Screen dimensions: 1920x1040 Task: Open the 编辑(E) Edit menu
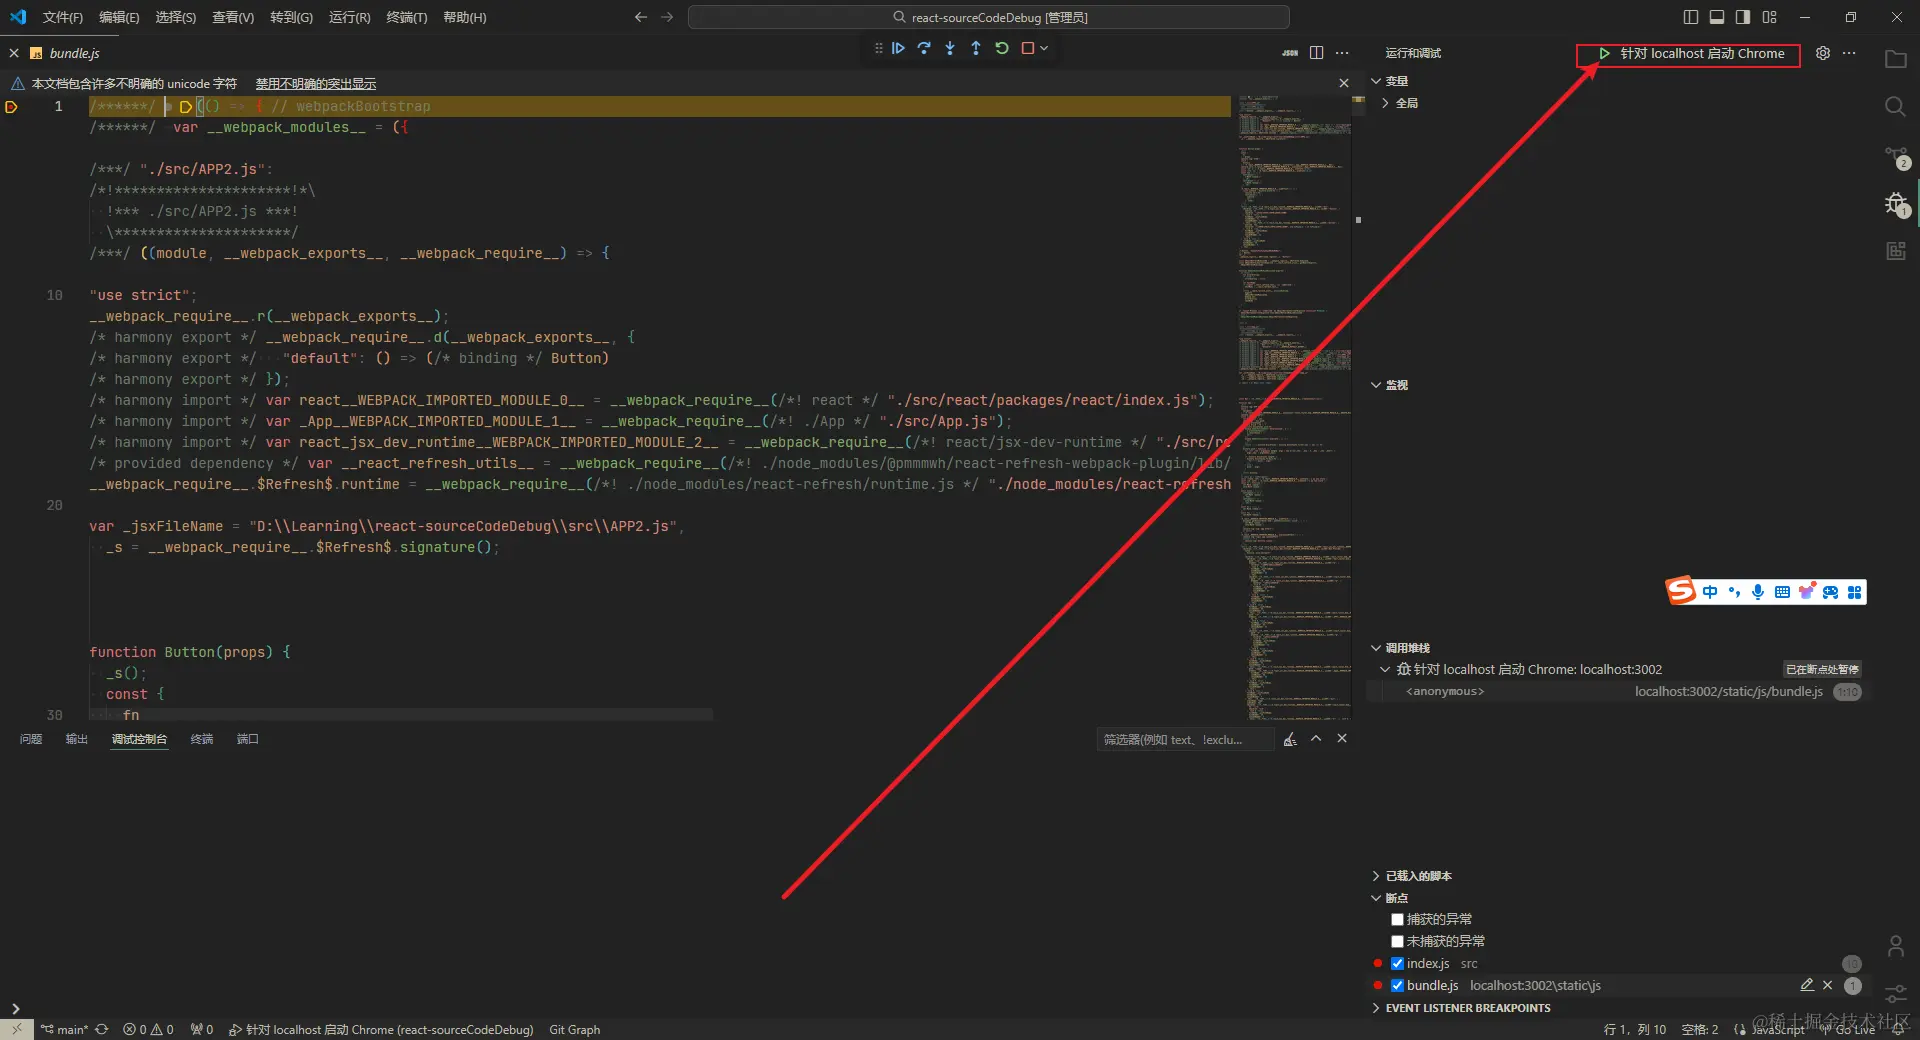pyautogui.click(x=119, y=17)
